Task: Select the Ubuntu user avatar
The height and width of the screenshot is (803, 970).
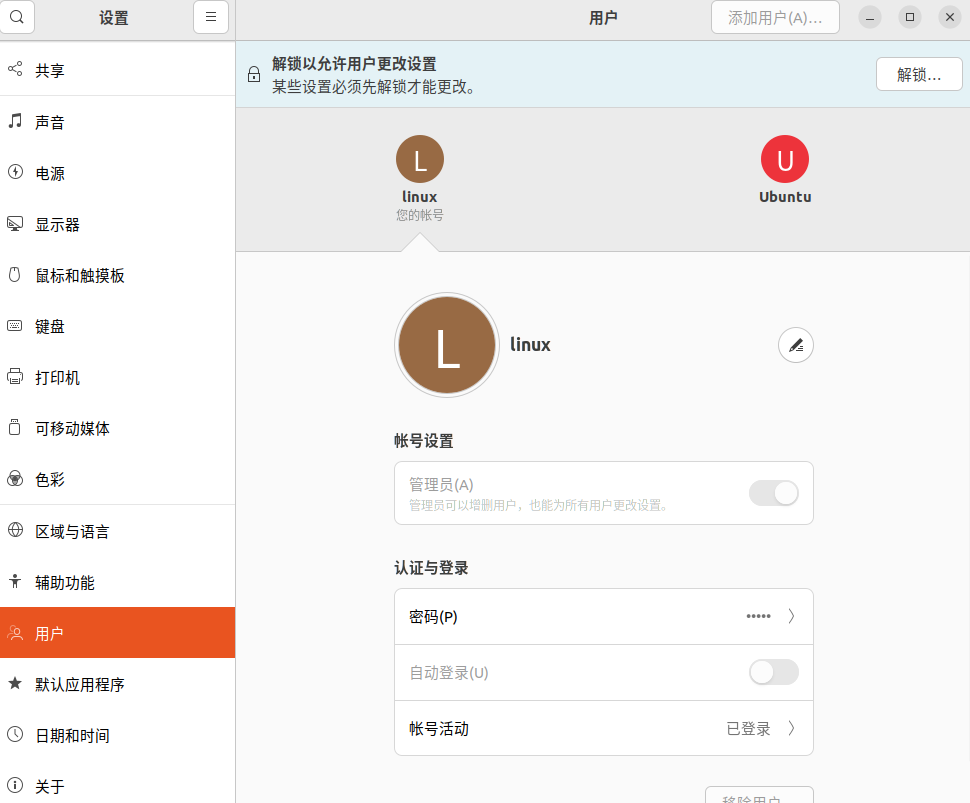Action: [785, 159]
